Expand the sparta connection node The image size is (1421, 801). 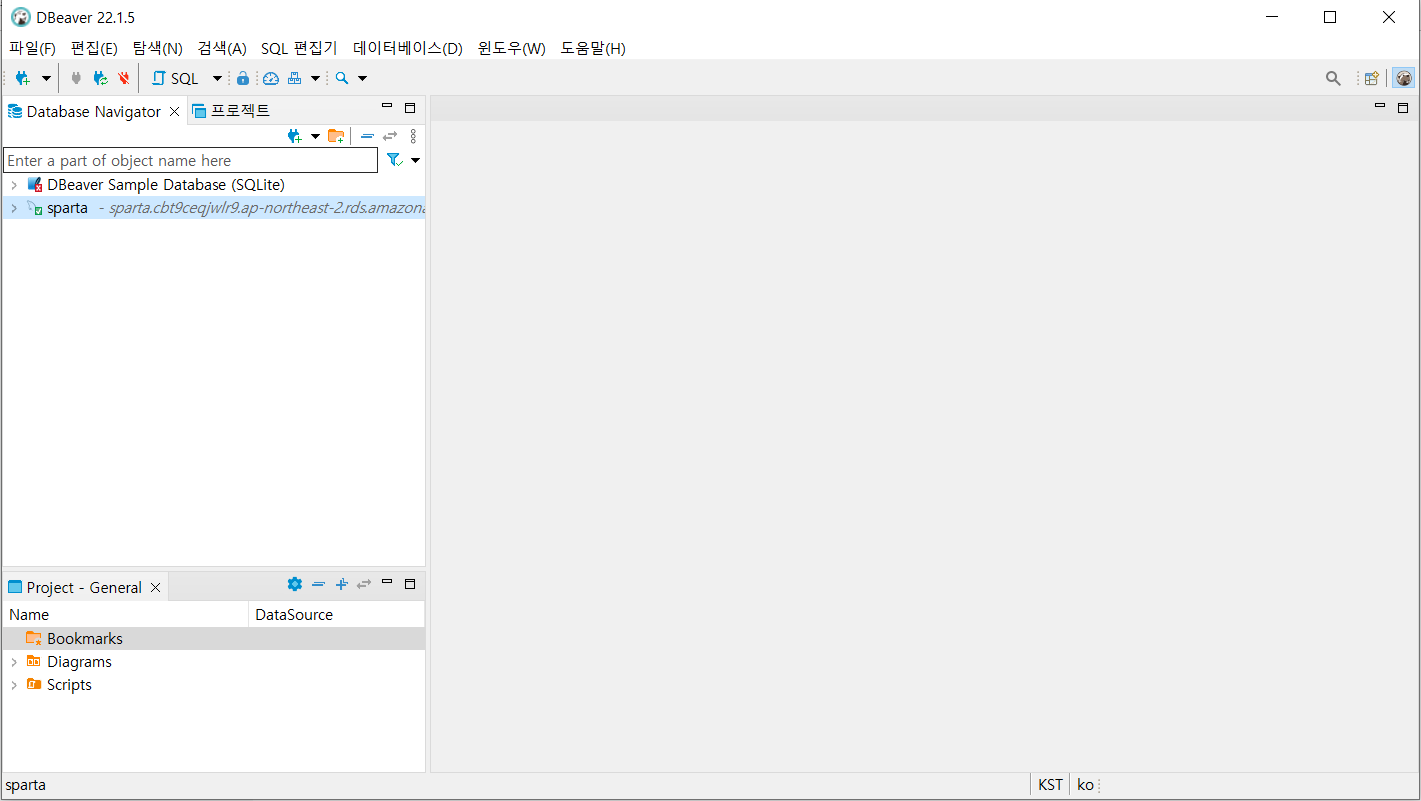click(x=14, y=208)
